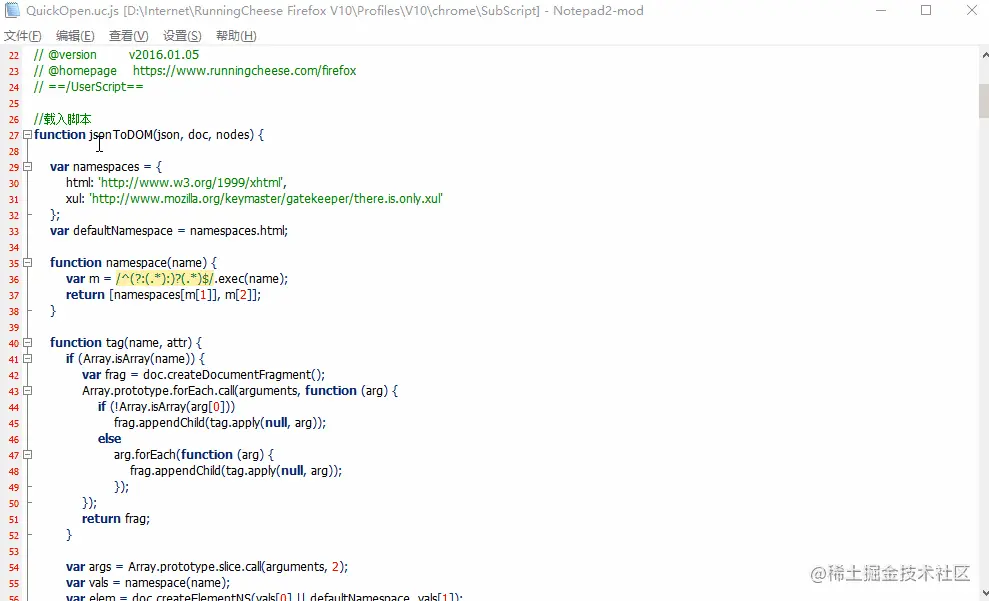This screenshot has height=601, width=989.
Task: Click the highlighted regex on line 36
Action: [x=165, y=279]
